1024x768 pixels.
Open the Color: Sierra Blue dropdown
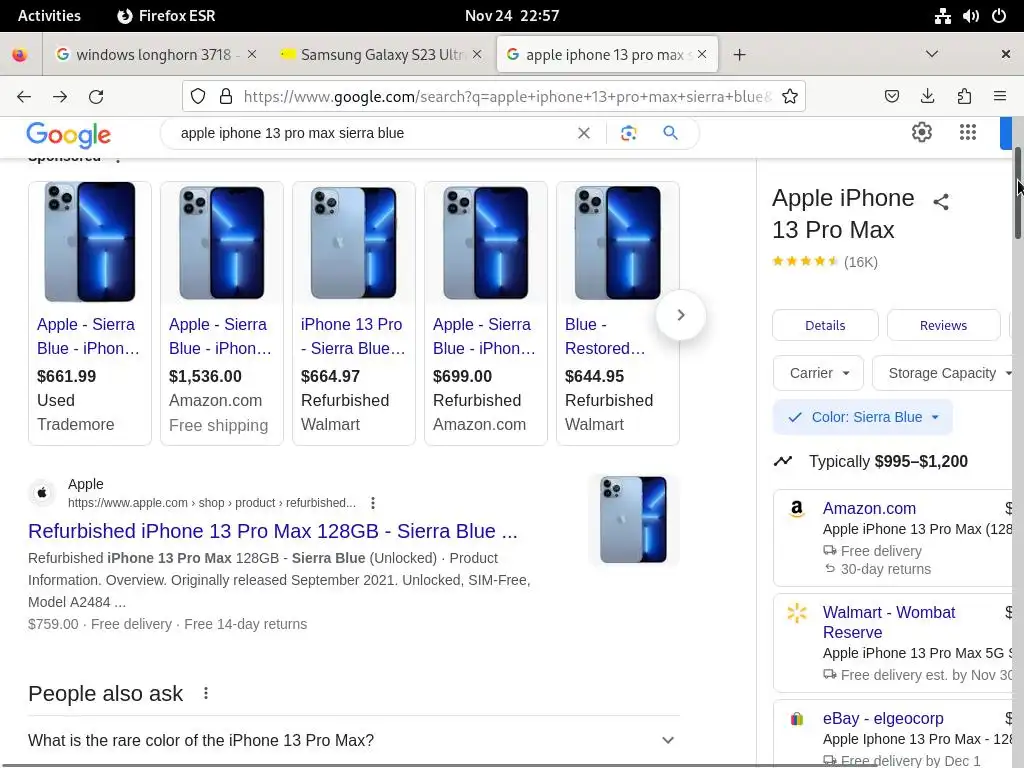pos(863,417)
